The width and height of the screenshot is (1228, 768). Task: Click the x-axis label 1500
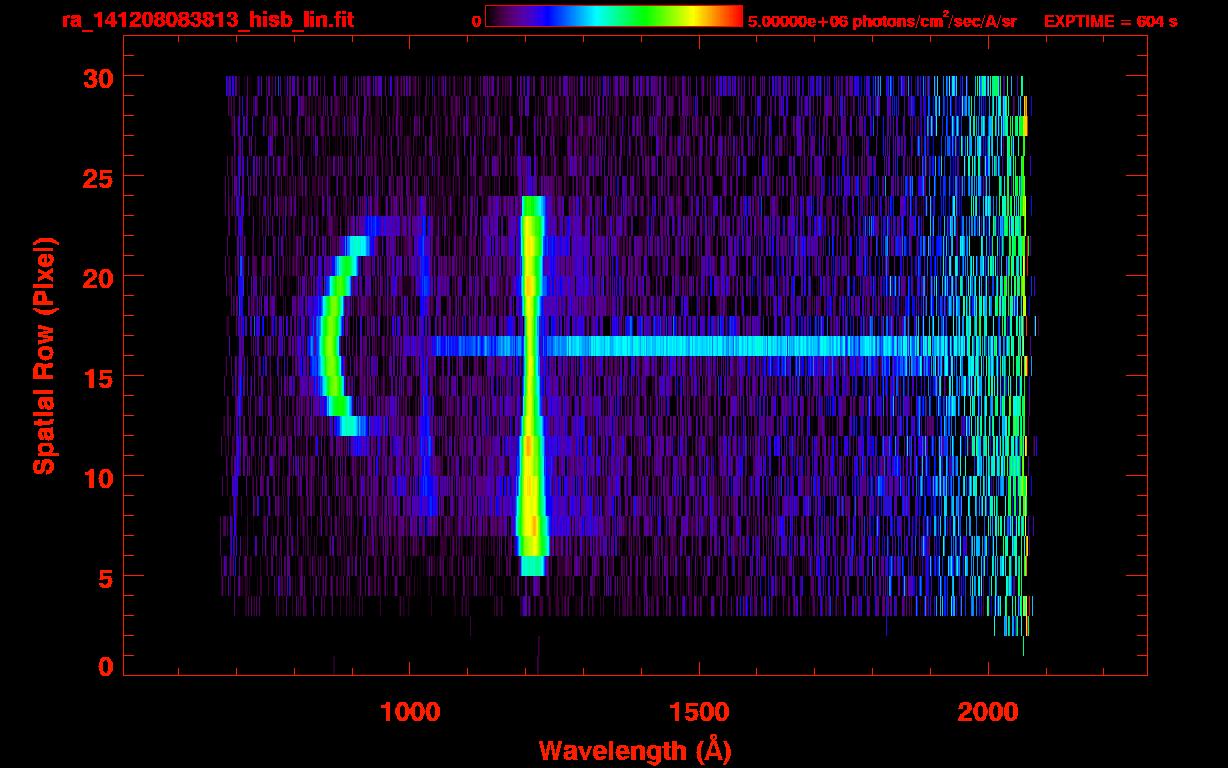(x=699, y=712)
